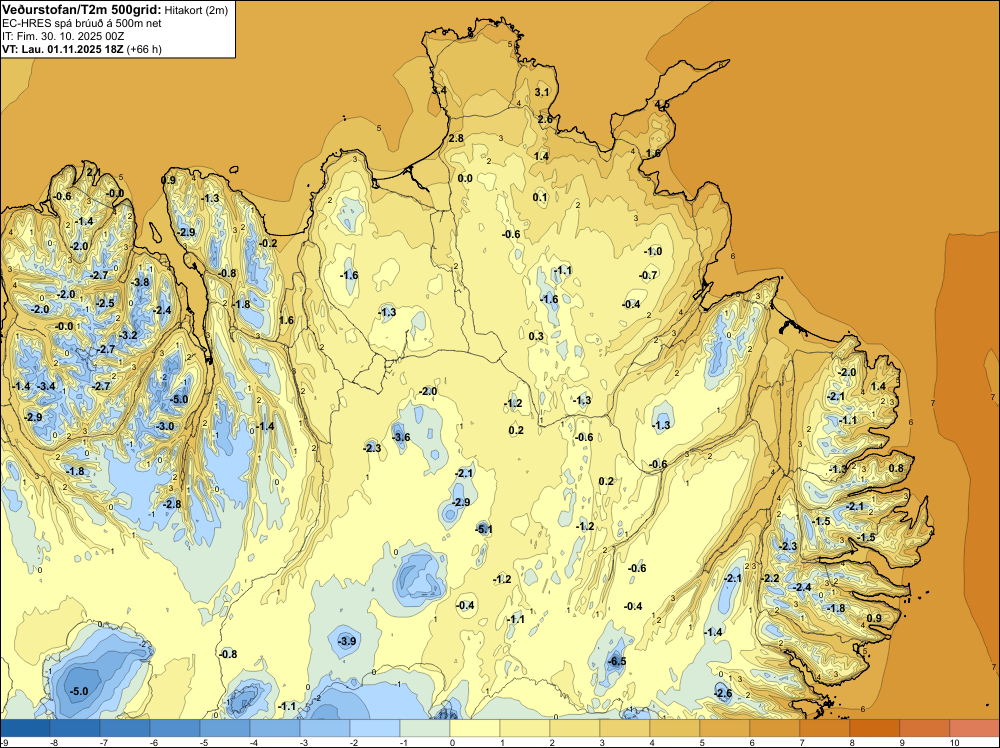Click the legend swatch between -3 and -2
Screen dimensions: 1000x748
(325, 728)
